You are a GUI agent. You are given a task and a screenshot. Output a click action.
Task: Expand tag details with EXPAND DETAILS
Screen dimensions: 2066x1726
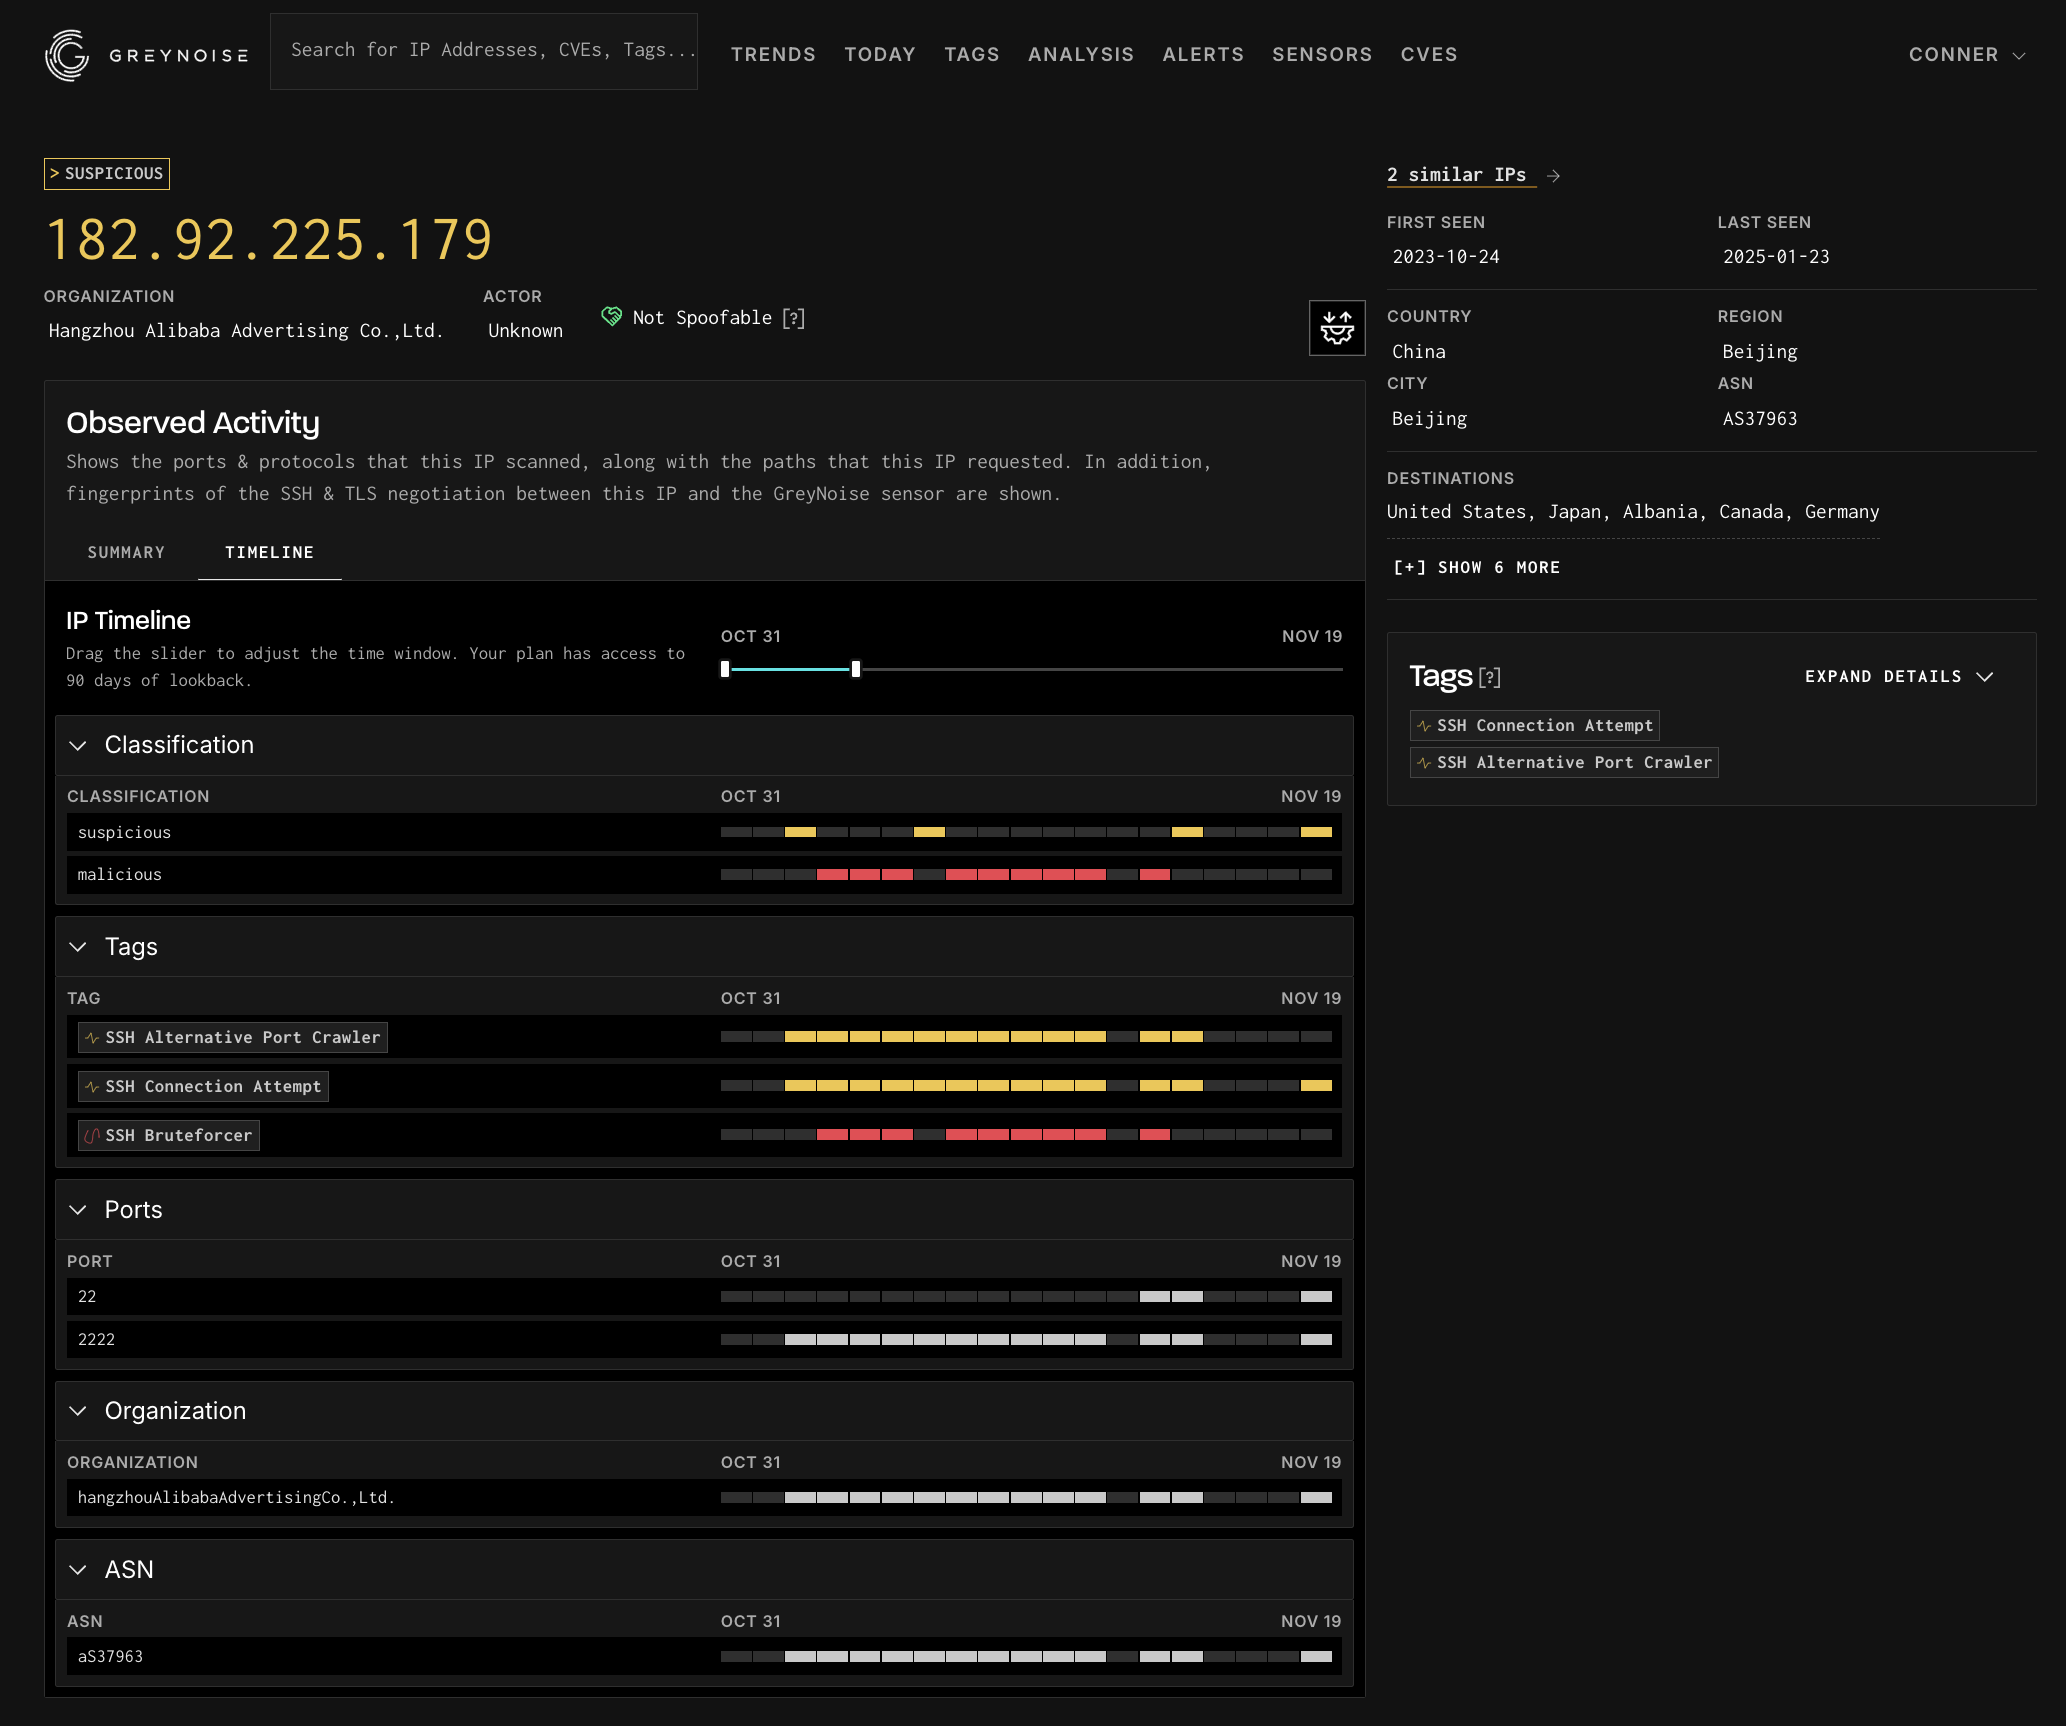click(x=1899, y=677)
